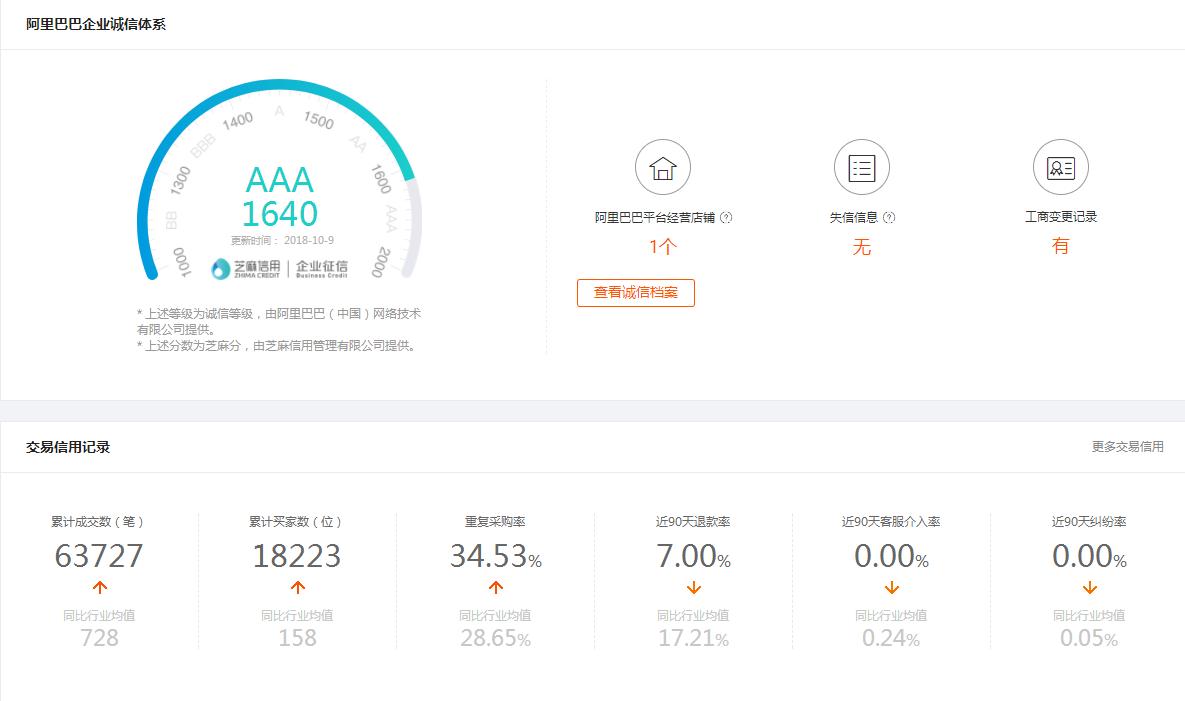
Task: Click the 1个 store count value
Action: 663,246
